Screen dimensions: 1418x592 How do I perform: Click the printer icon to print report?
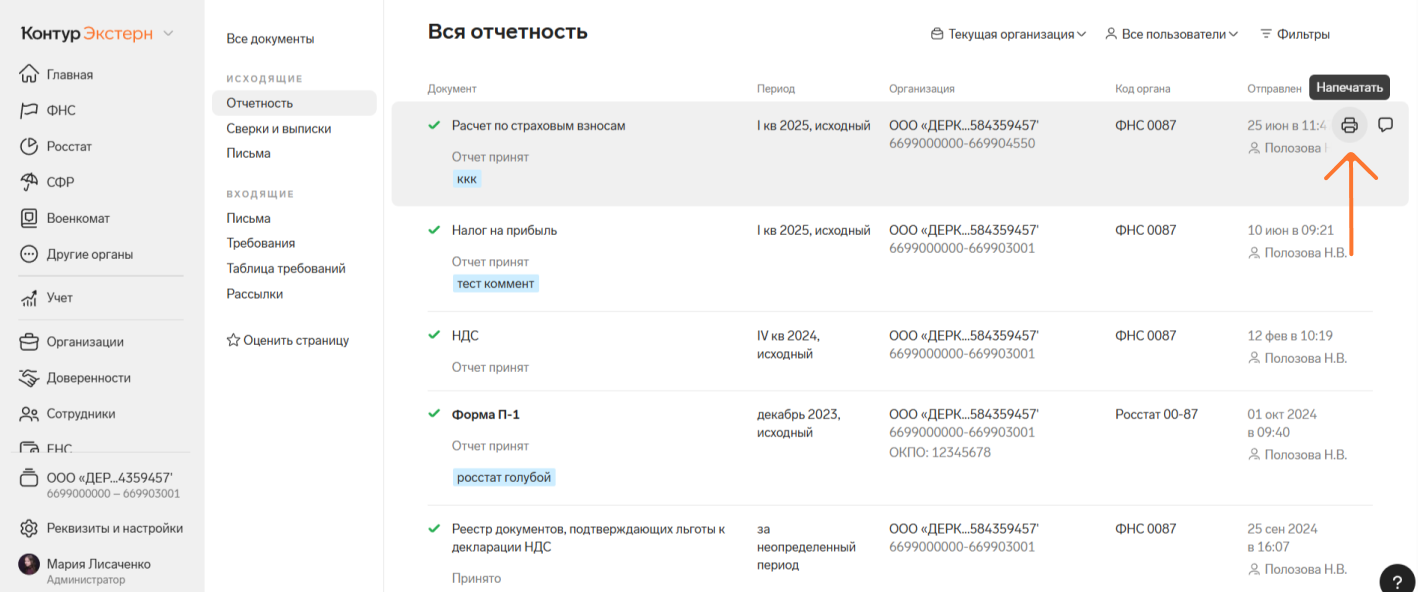(1349, 125)
